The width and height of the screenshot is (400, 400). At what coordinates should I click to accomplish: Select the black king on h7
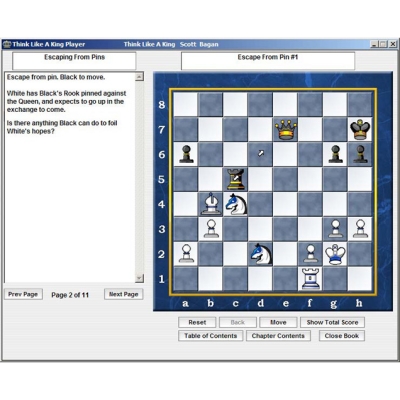[360, 130]
